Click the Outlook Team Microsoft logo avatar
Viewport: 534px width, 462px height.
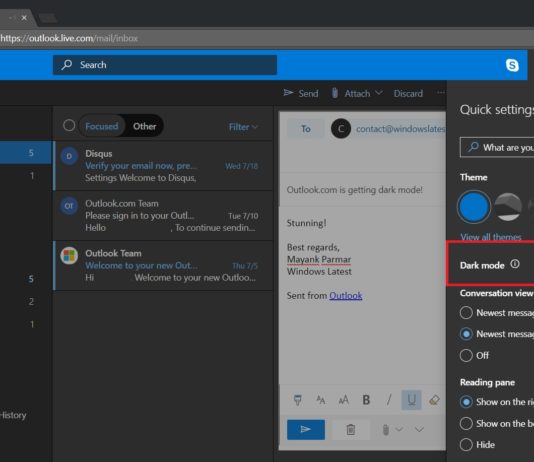(x=69, y=256)
